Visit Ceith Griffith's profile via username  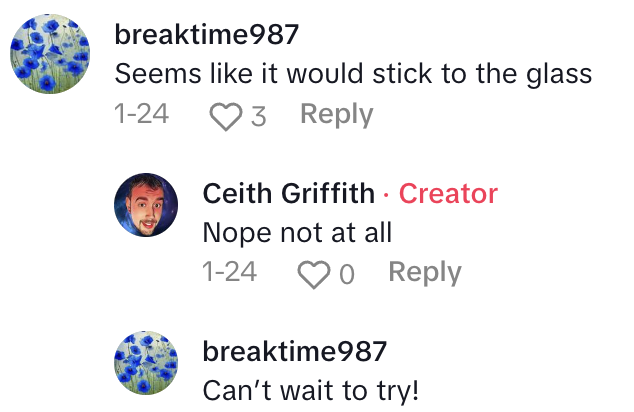pyautogui.click(x=288, y=193)
